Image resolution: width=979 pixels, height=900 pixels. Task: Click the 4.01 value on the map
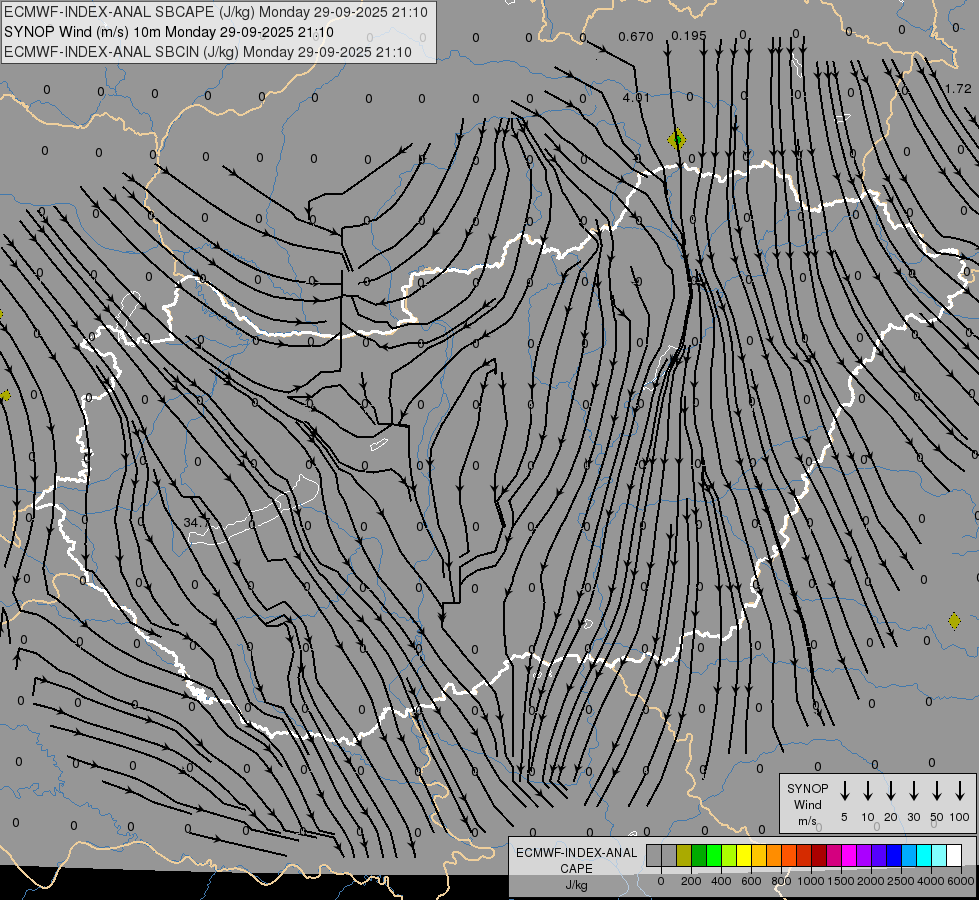[636, 97]
